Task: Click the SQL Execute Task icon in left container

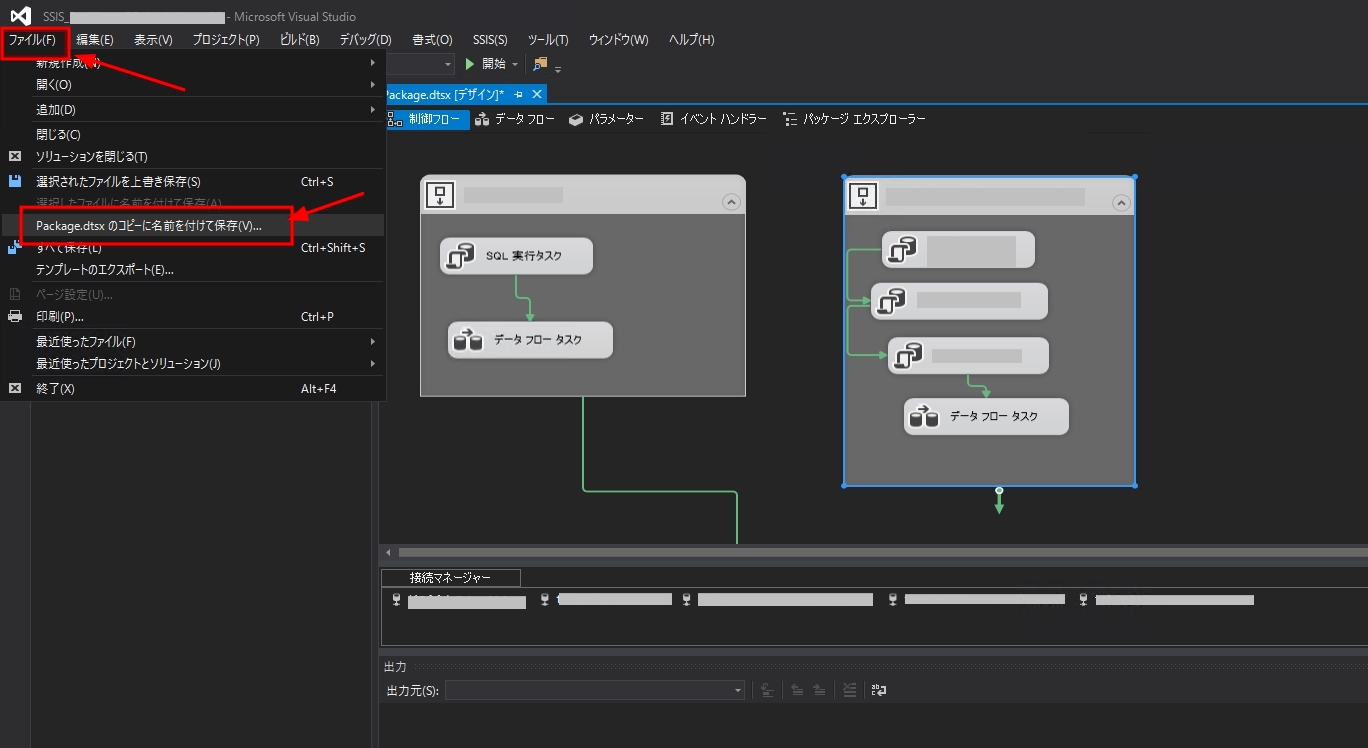Action: click(459, 256)
